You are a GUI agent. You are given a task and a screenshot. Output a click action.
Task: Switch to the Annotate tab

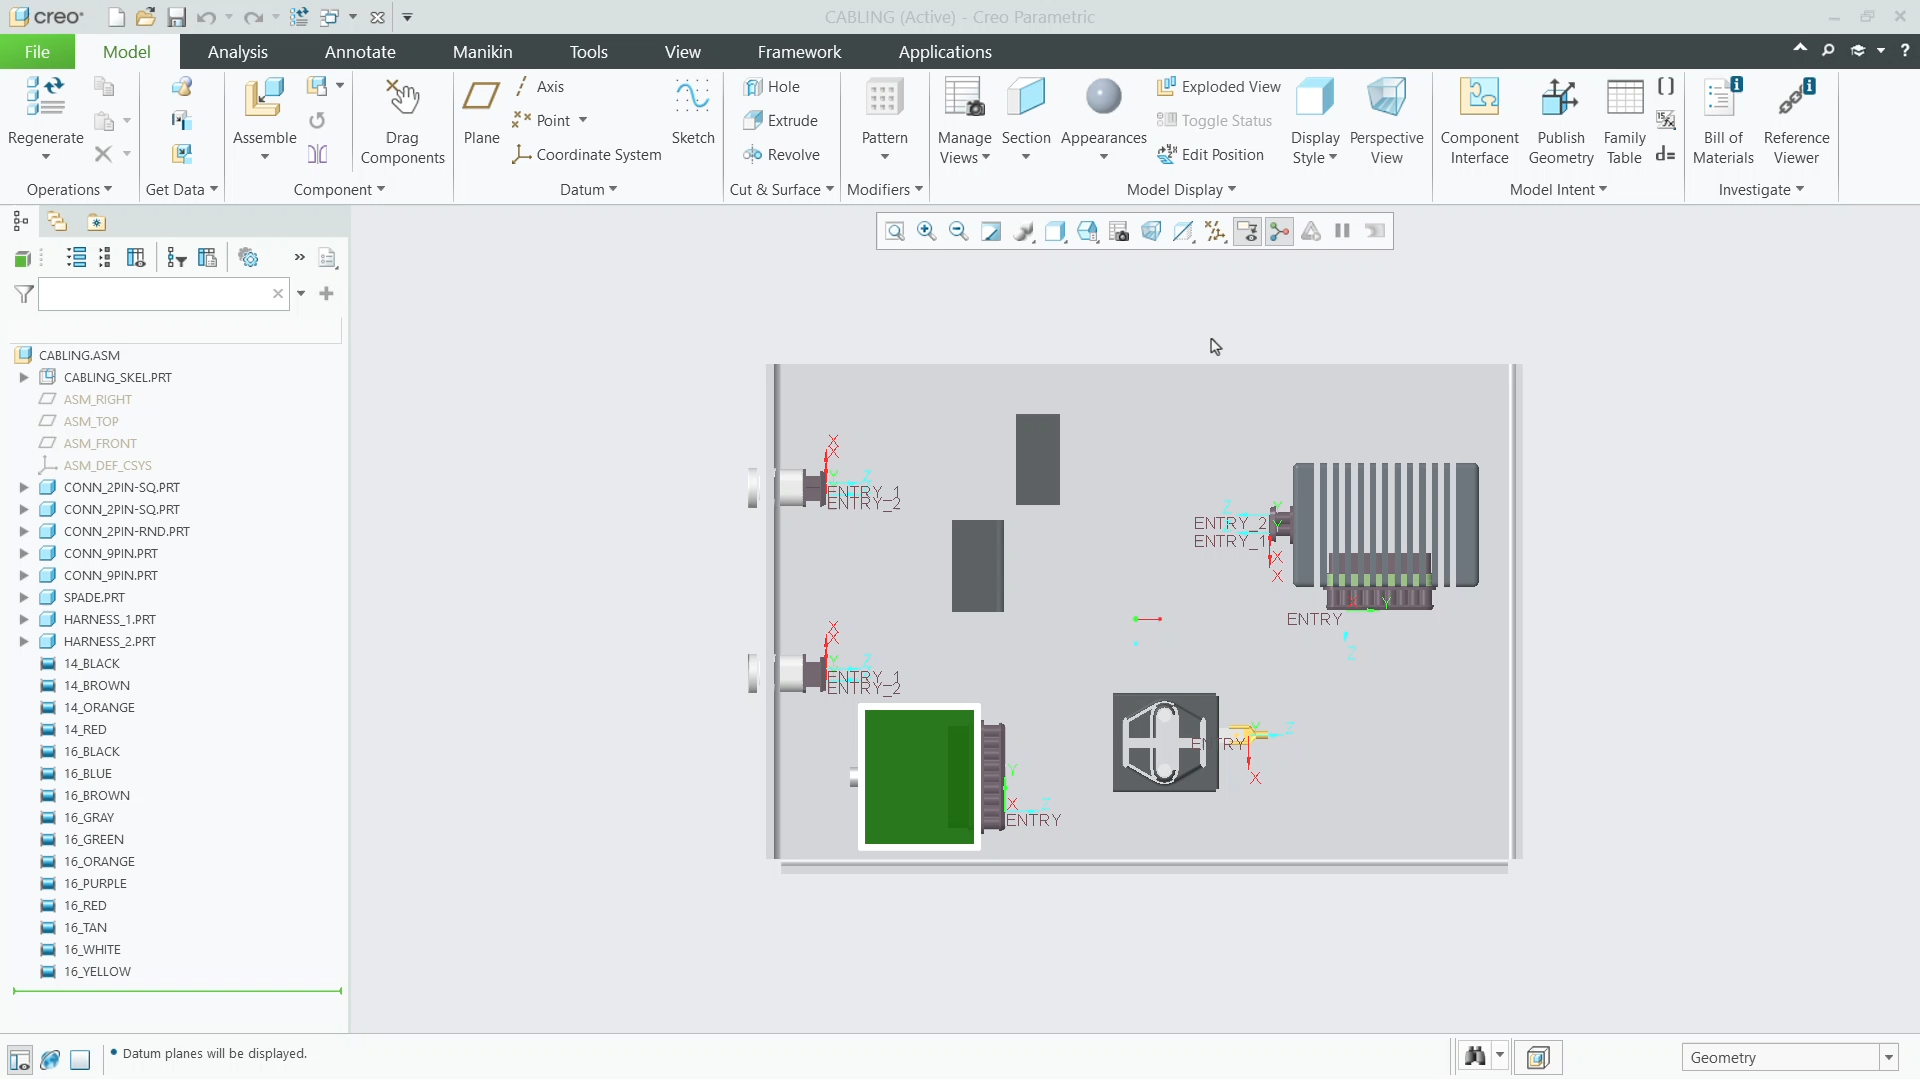coord(360,52)
